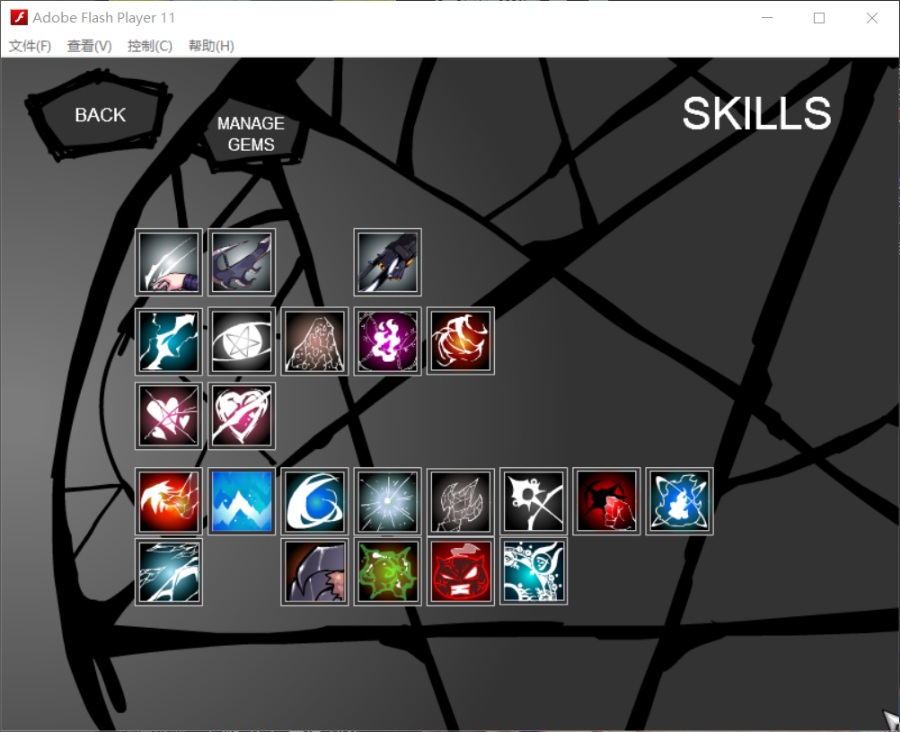Choose the blue lightning bolt skill
This screenshot has width=900, height=732.
pyautogui.click(x=169, y=341)
